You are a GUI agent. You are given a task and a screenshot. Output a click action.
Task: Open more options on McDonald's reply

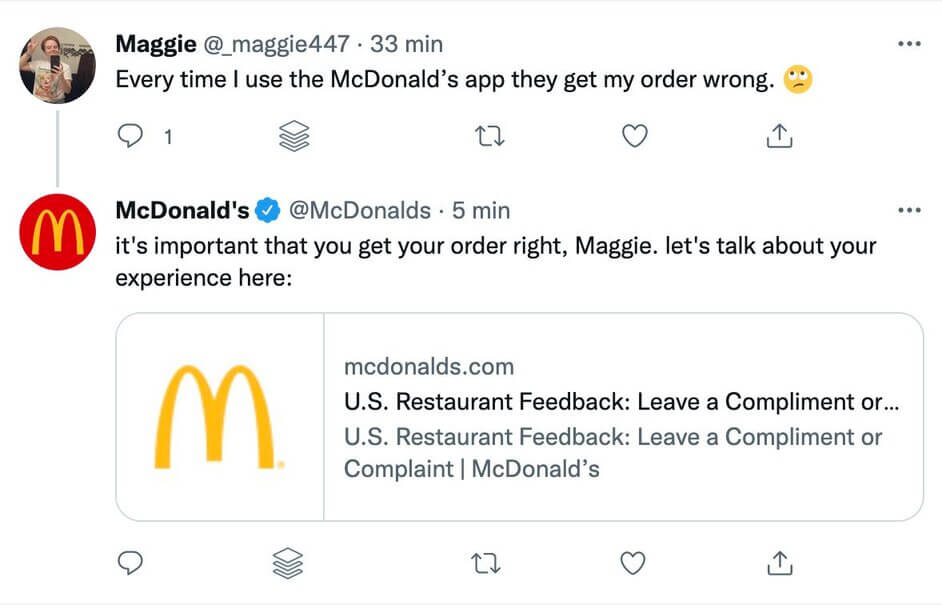(x=909, y=210)
